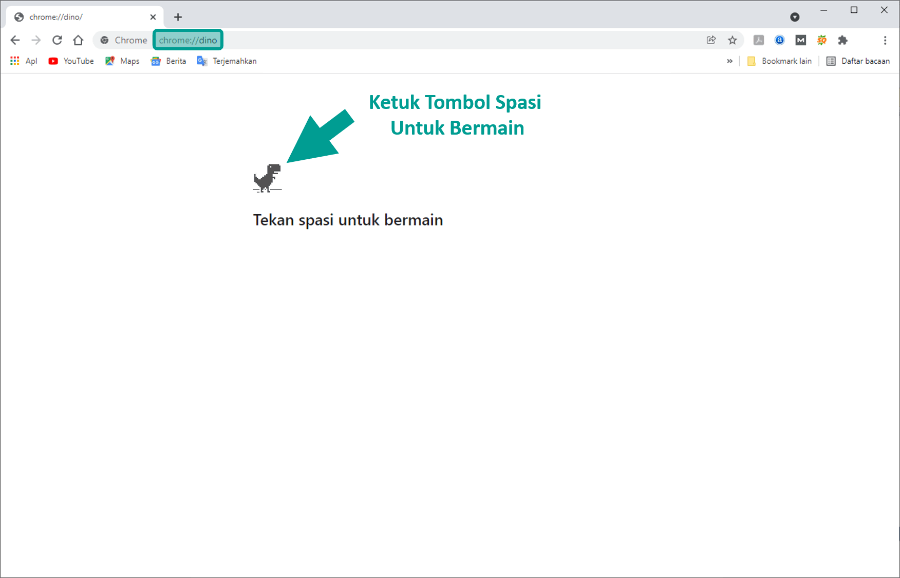Bookmark this tab with the star

click(732, 40)
